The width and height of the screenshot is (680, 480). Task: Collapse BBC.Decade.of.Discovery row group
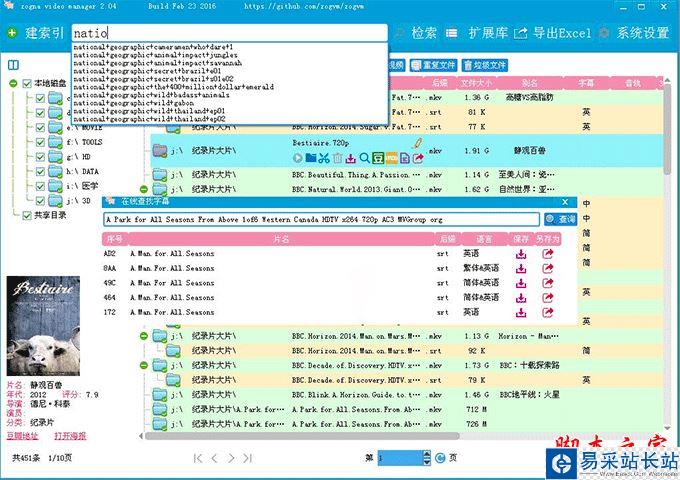(x=144, y=366)
